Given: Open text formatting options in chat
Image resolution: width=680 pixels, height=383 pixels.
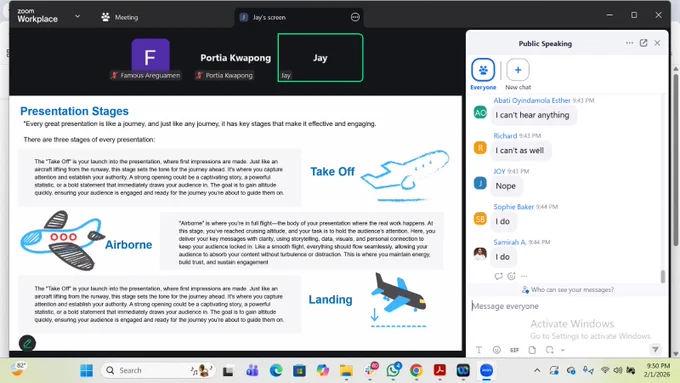Looking at the screenshot, I should 479,350.
